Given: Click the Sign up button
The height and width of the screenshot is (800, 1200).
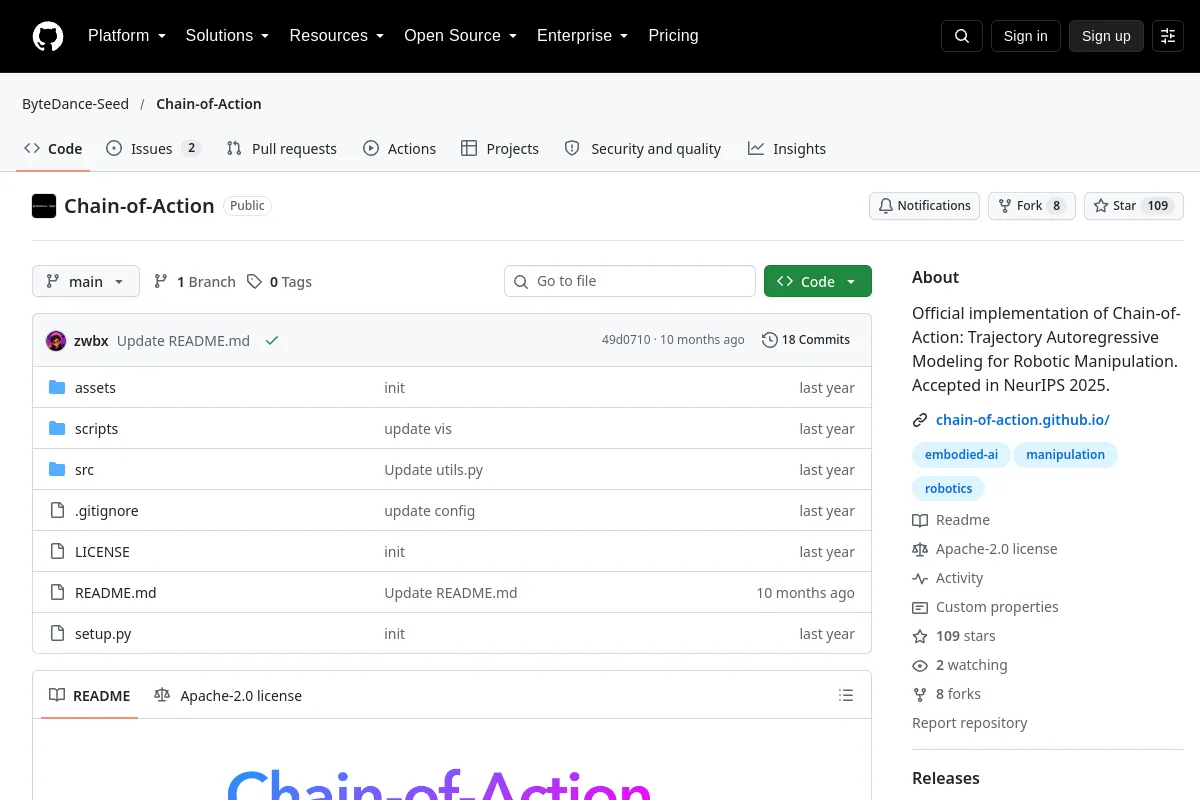Looking at the screenshot, I should tap(1106, 36).
